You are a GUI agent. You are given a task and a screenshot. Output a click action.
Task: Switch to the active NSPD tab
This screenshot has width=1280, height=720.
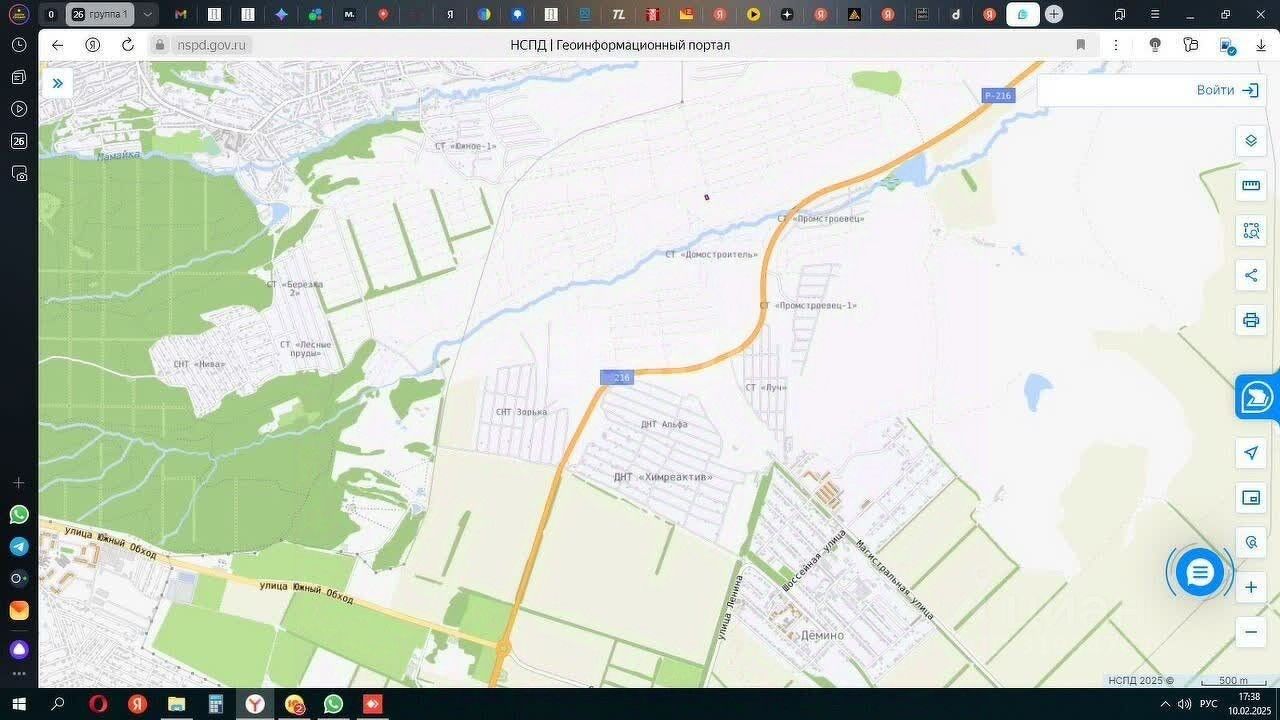[x=1022, y=14]
